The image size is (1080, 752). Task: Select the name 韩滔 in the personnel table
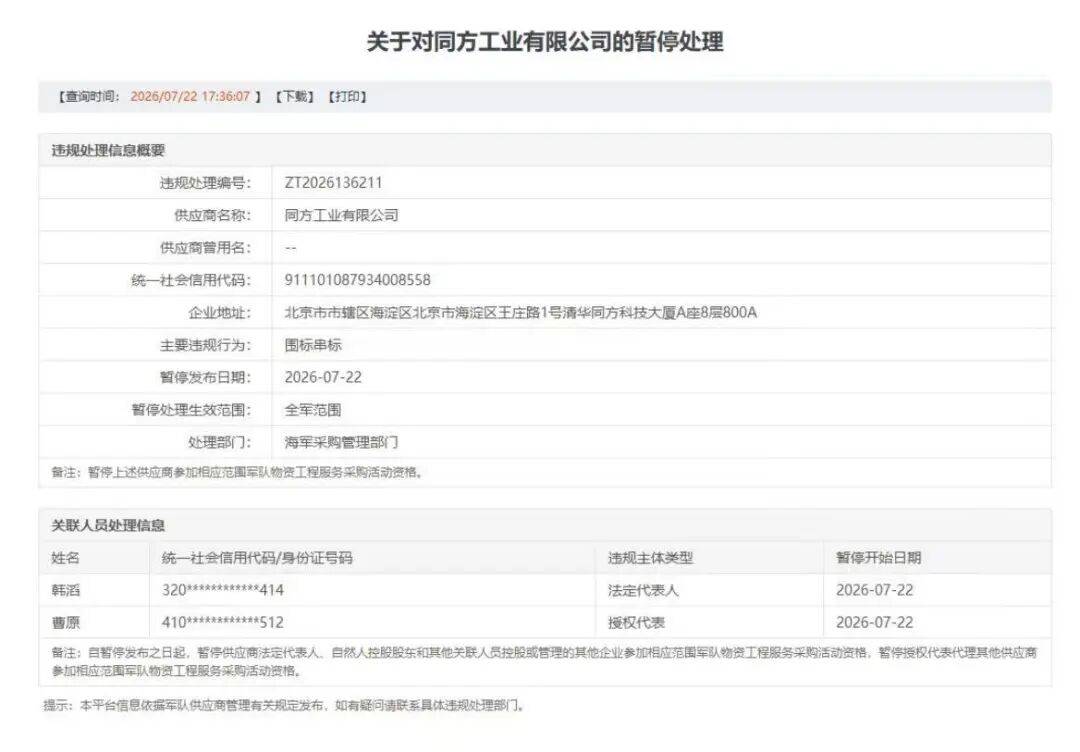(x=65, y=590)
